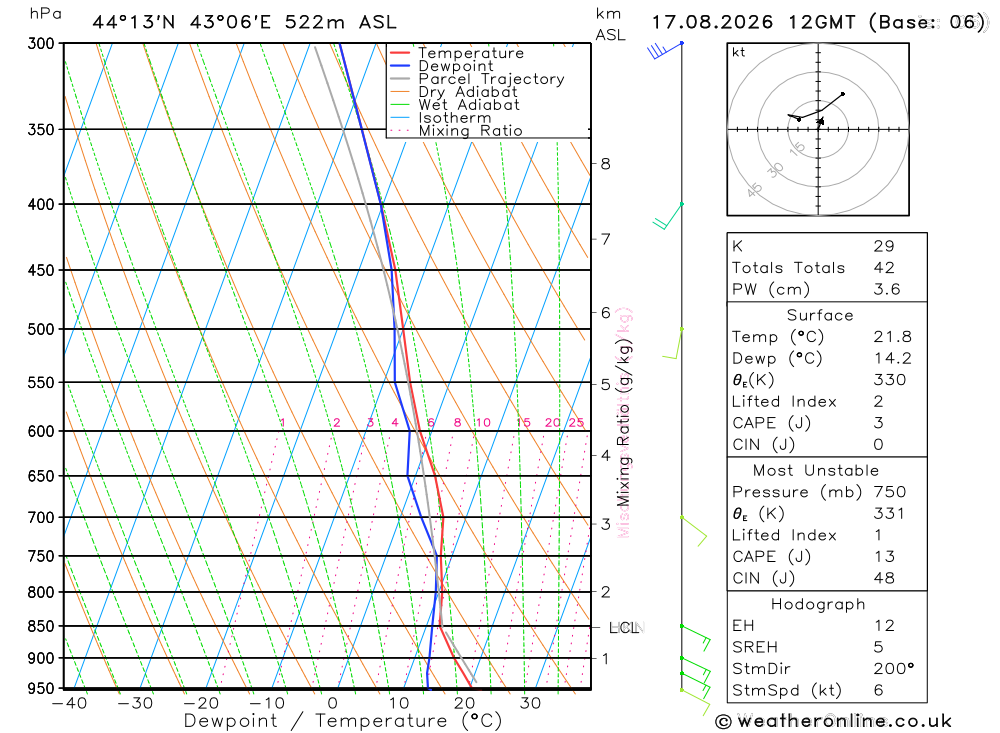Click the wind barb at 500 hPa
1000x733 pixels.
coord(672,343)
